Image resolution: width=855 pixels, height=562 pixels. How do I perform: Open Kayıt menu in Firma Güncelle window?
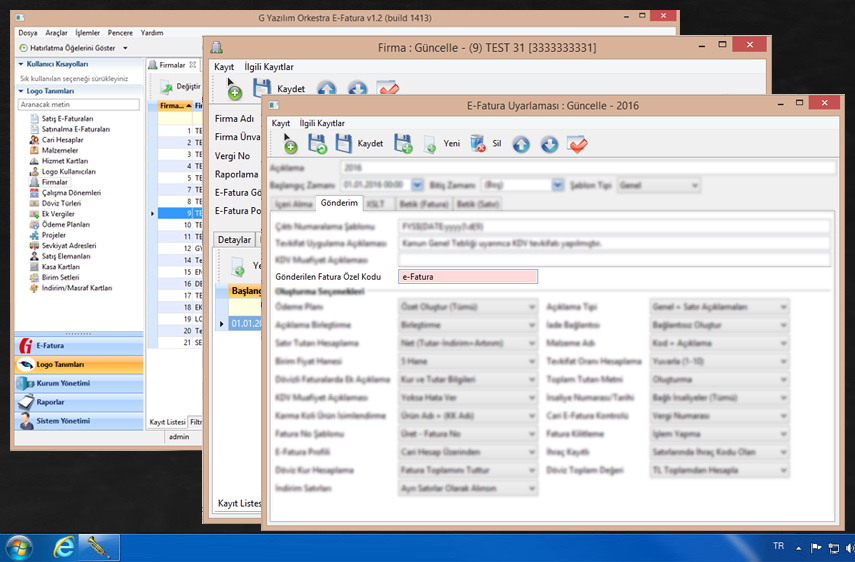pos(224,67)
